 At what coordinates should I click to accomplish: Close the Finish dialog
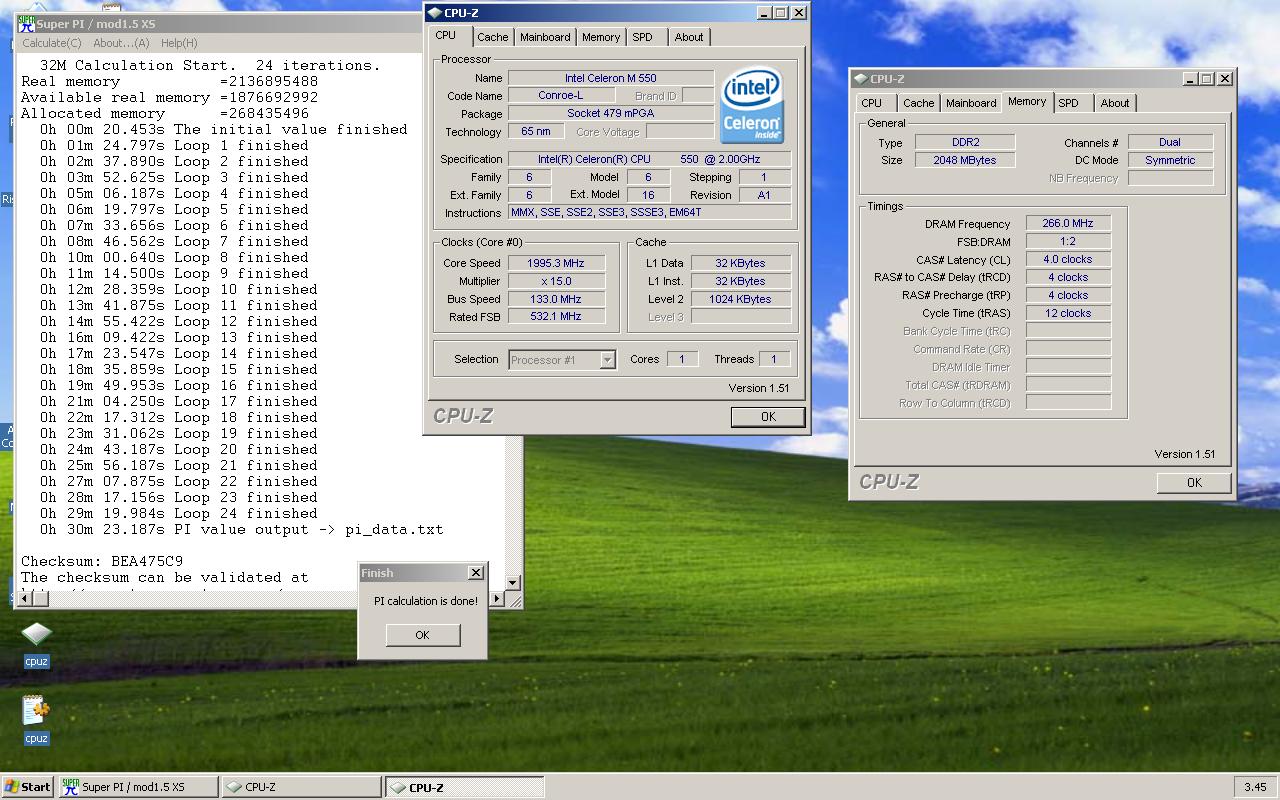pos(476,573)
